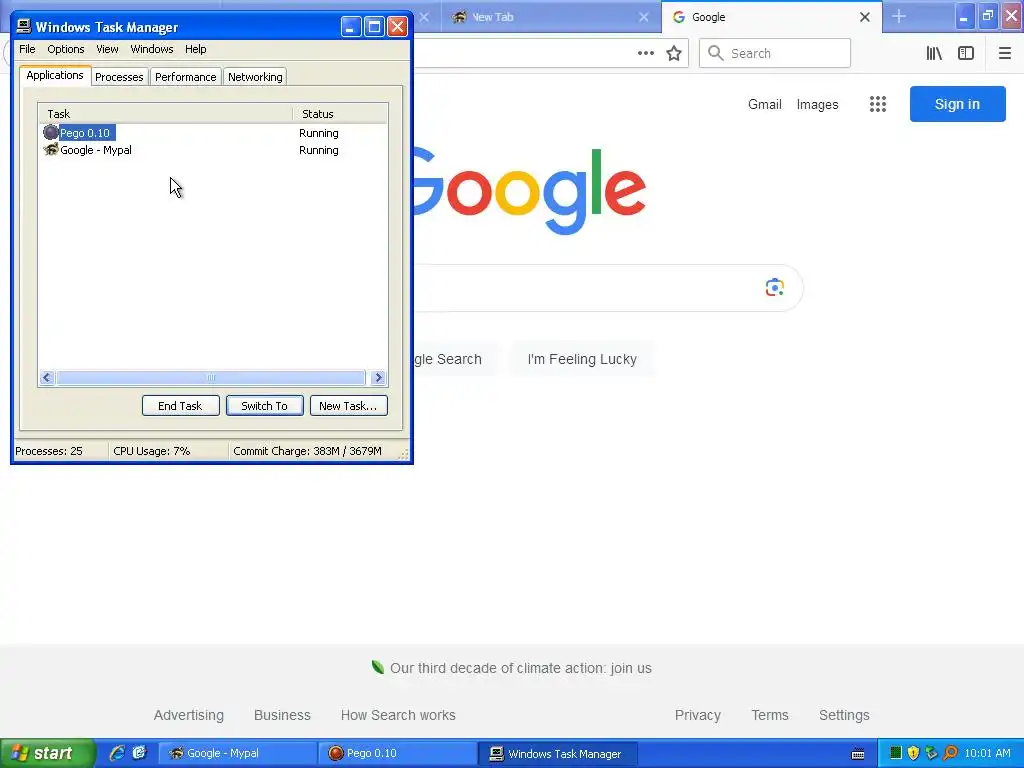Image resolution: width=1024 pixels, height=768 pixels.
Task: Activate Windows Task Manager taskbar button
Action: tap(558, 753)
